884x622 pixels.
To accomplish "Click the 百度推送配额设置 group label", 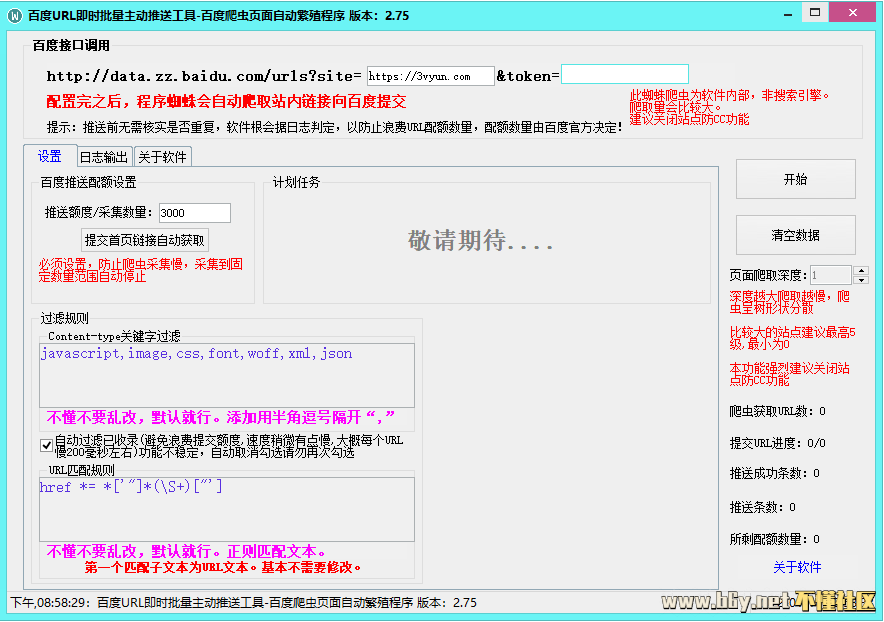I will tap(89, 182).
